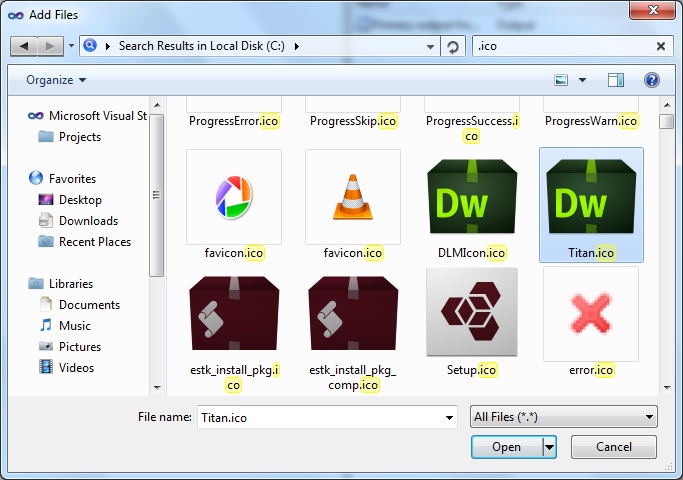Toggle the preview pane
This screenshot has width=683, height=480.
(615, 80)
